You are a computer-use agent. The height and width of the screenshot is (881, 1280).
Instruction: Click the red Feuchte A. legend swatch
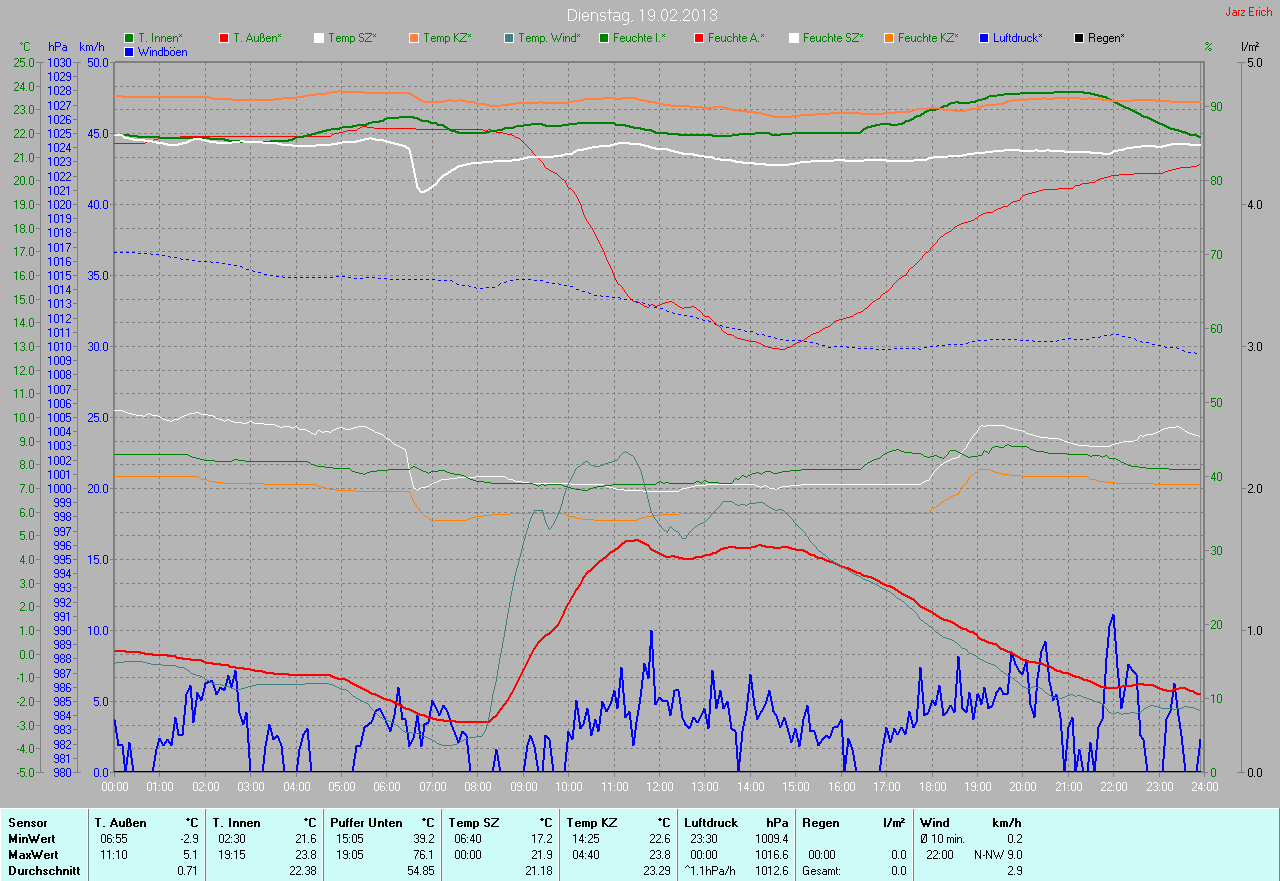[698, 38]
